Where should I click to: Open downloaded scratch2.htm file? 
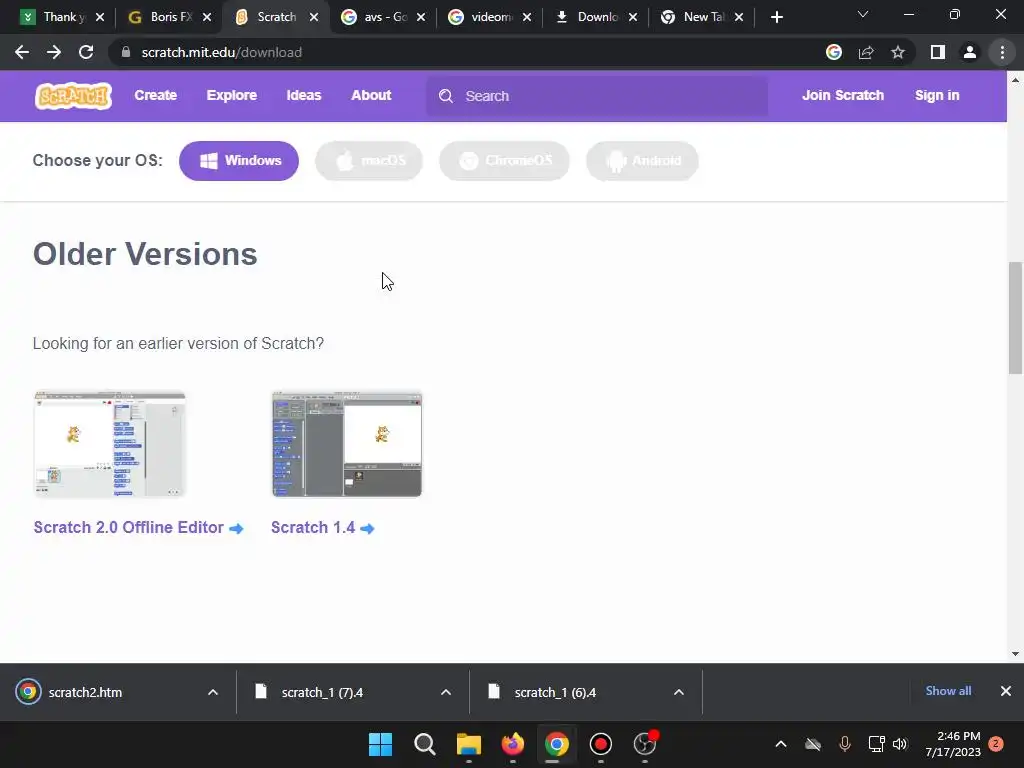85,692
